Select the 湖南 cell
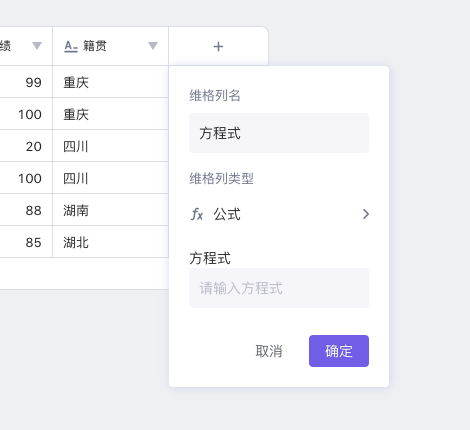This screenshot has height=430, width=470. point(110,210)
